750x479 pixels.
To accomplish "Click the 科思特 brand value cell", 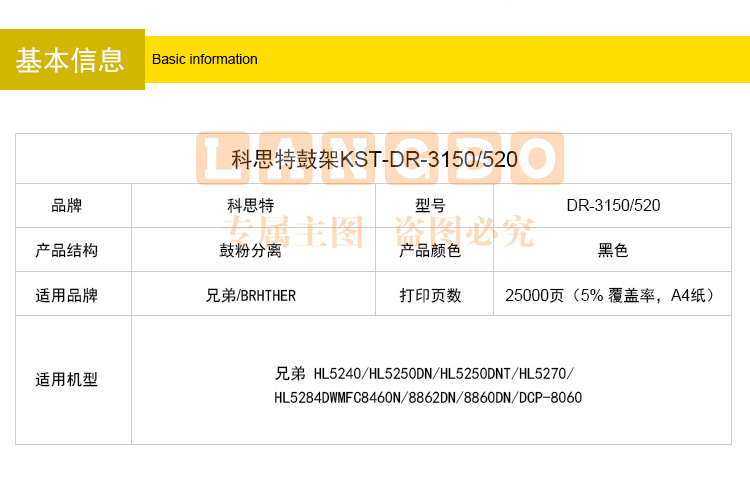I will 254,206.
